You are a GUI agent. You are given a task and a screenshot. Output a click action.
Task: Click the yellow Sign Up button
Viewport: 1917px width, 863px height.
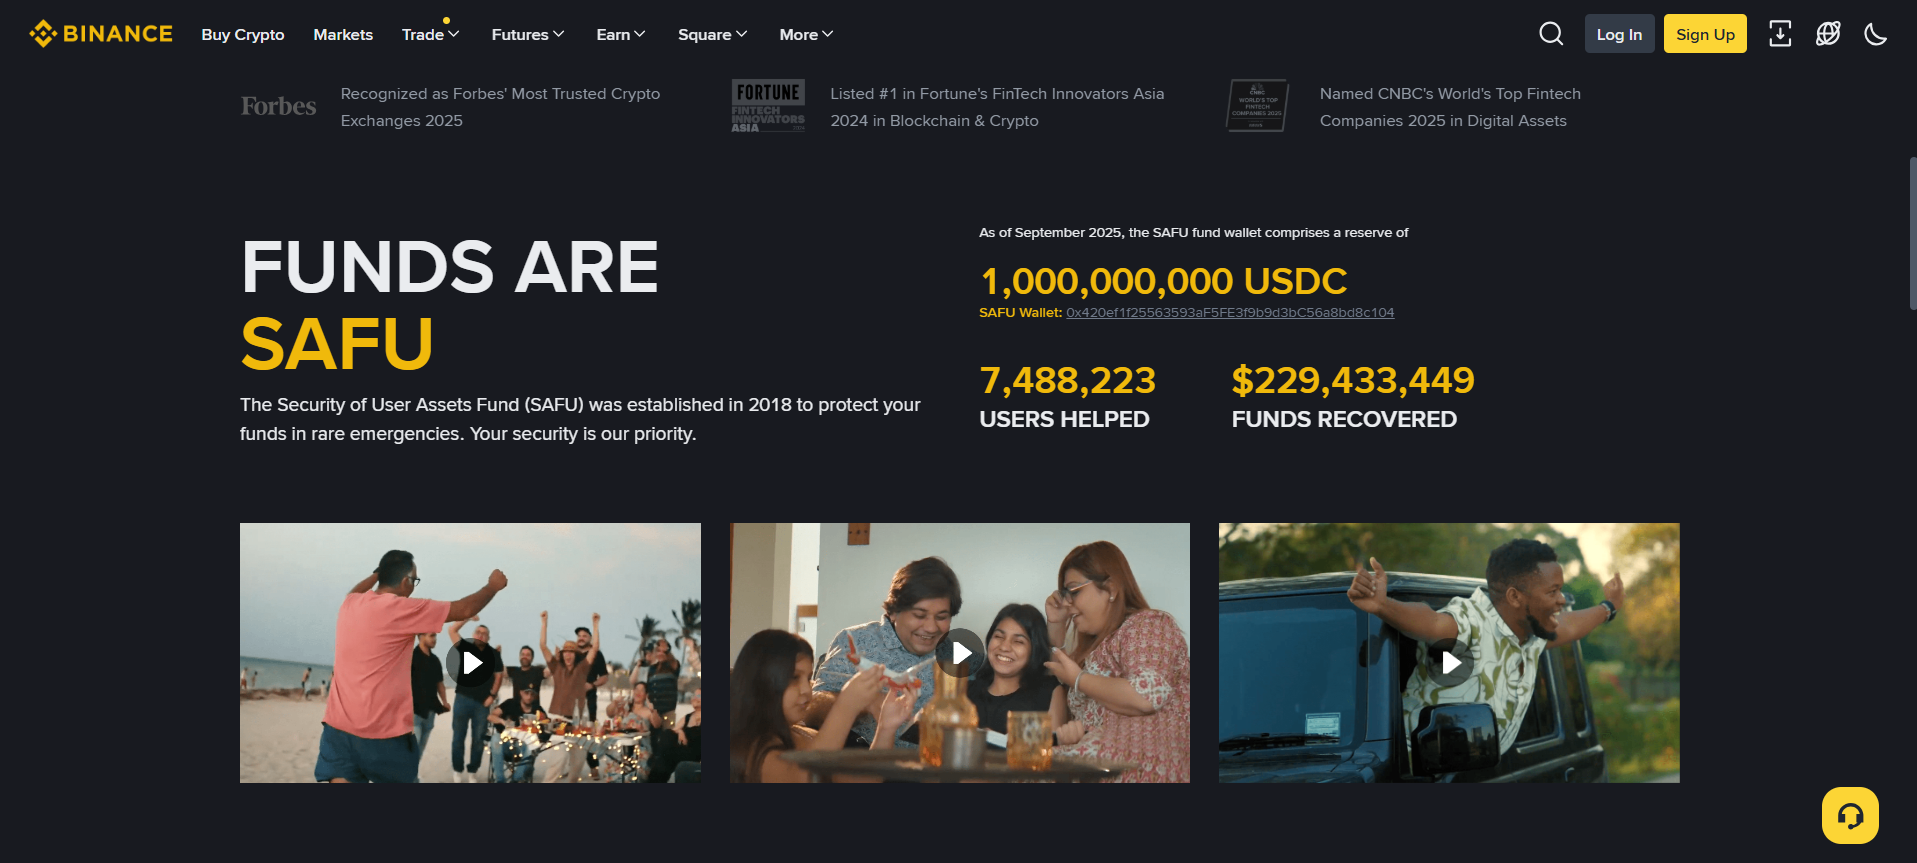[1704, 34]
